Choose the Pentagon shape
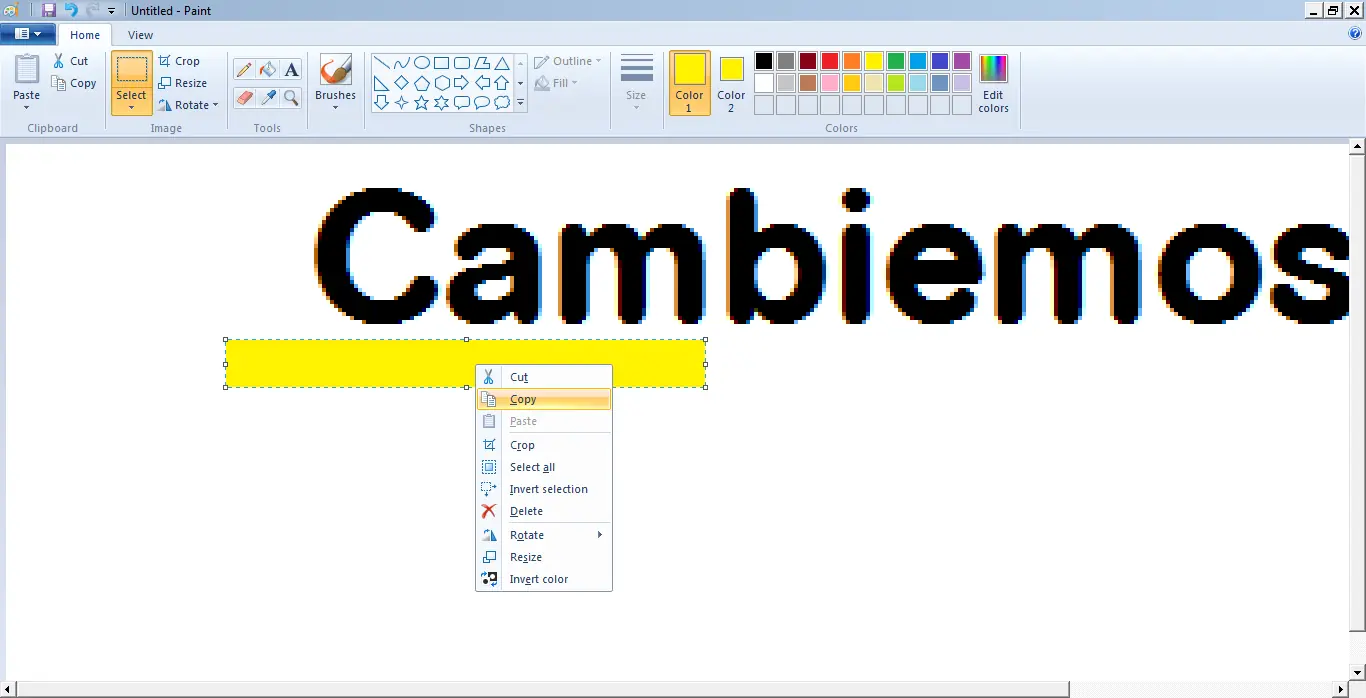Screen dimensions: 1366x698 [421, 83]
